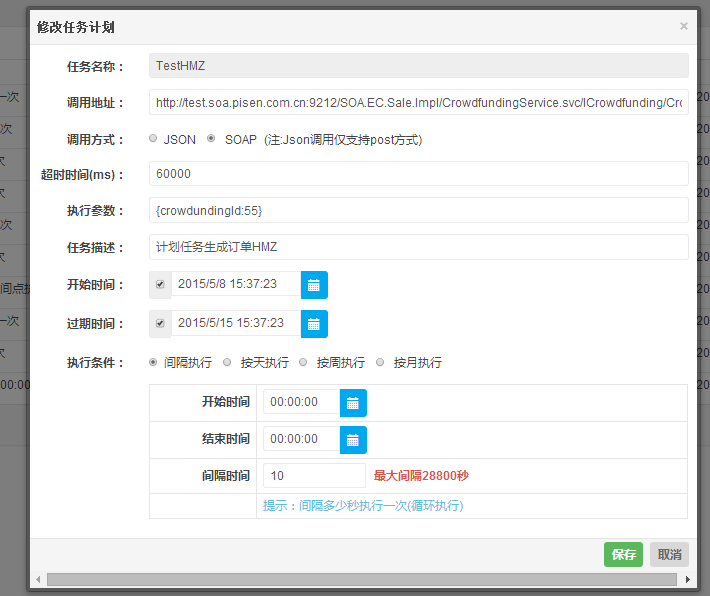Choose 按天执行 execution condition
This screenshot has height=596, width=710.
point(228,362)
